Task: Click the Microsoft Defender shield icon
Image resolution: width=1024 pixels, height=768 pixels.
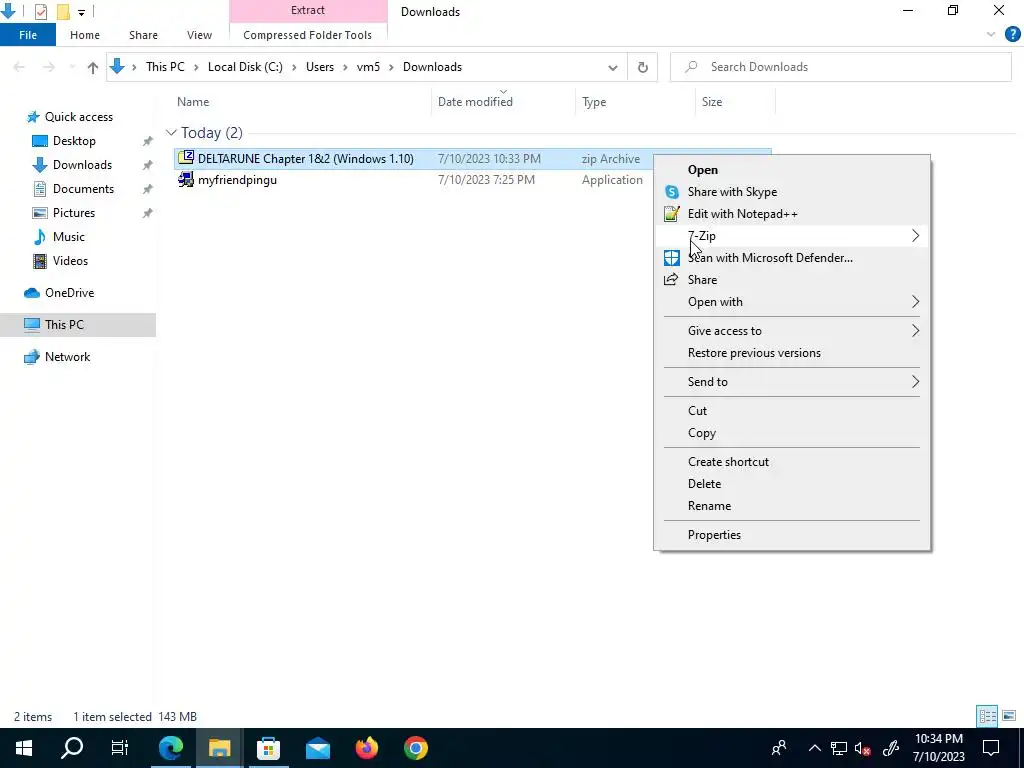Action: (671, 258)
